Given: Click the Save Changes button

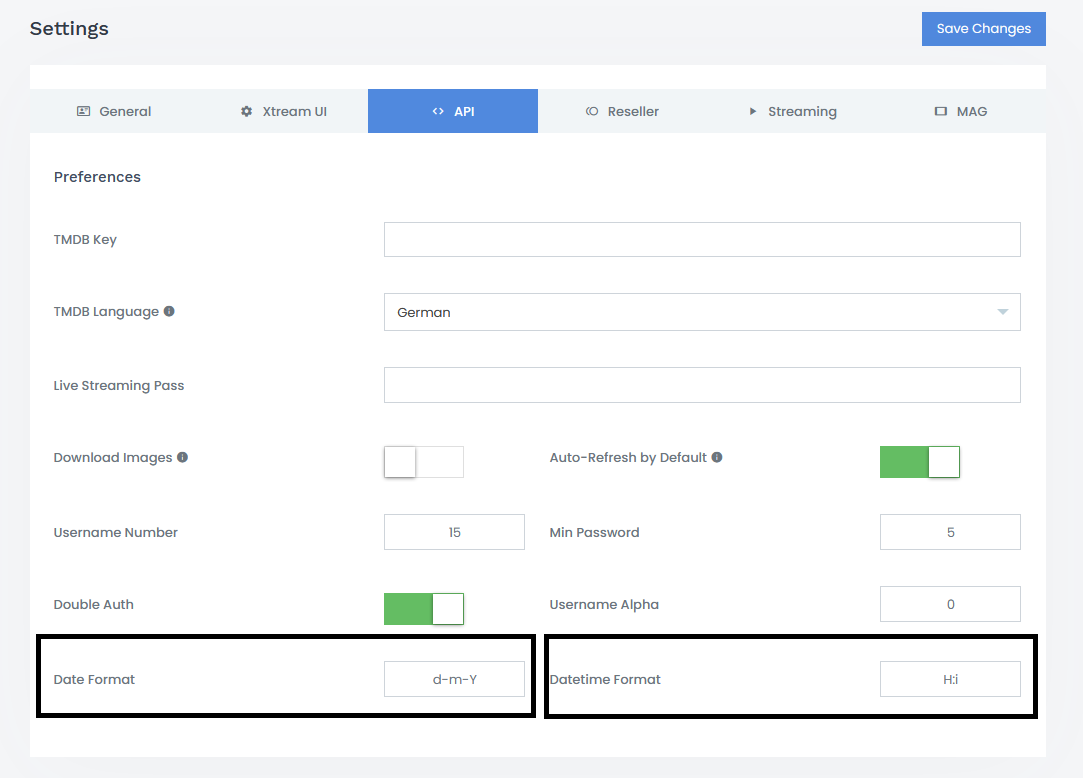Looking at the screenshot, I should tap(983, 29).
